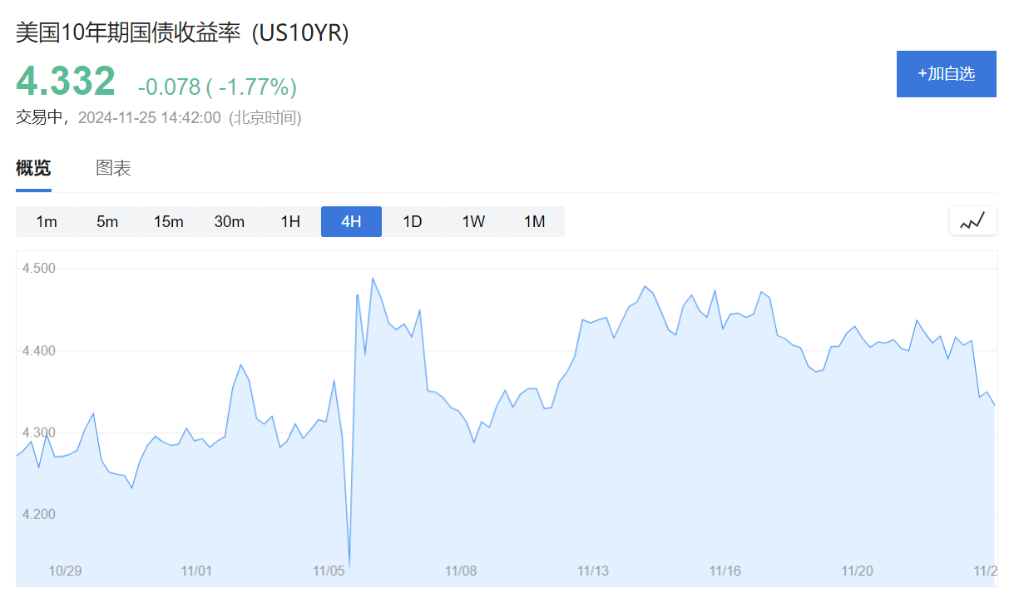The width and height of the screenshot is (1024, 595).
Task: Click the 10/29 date label
Action: [65, 571]
